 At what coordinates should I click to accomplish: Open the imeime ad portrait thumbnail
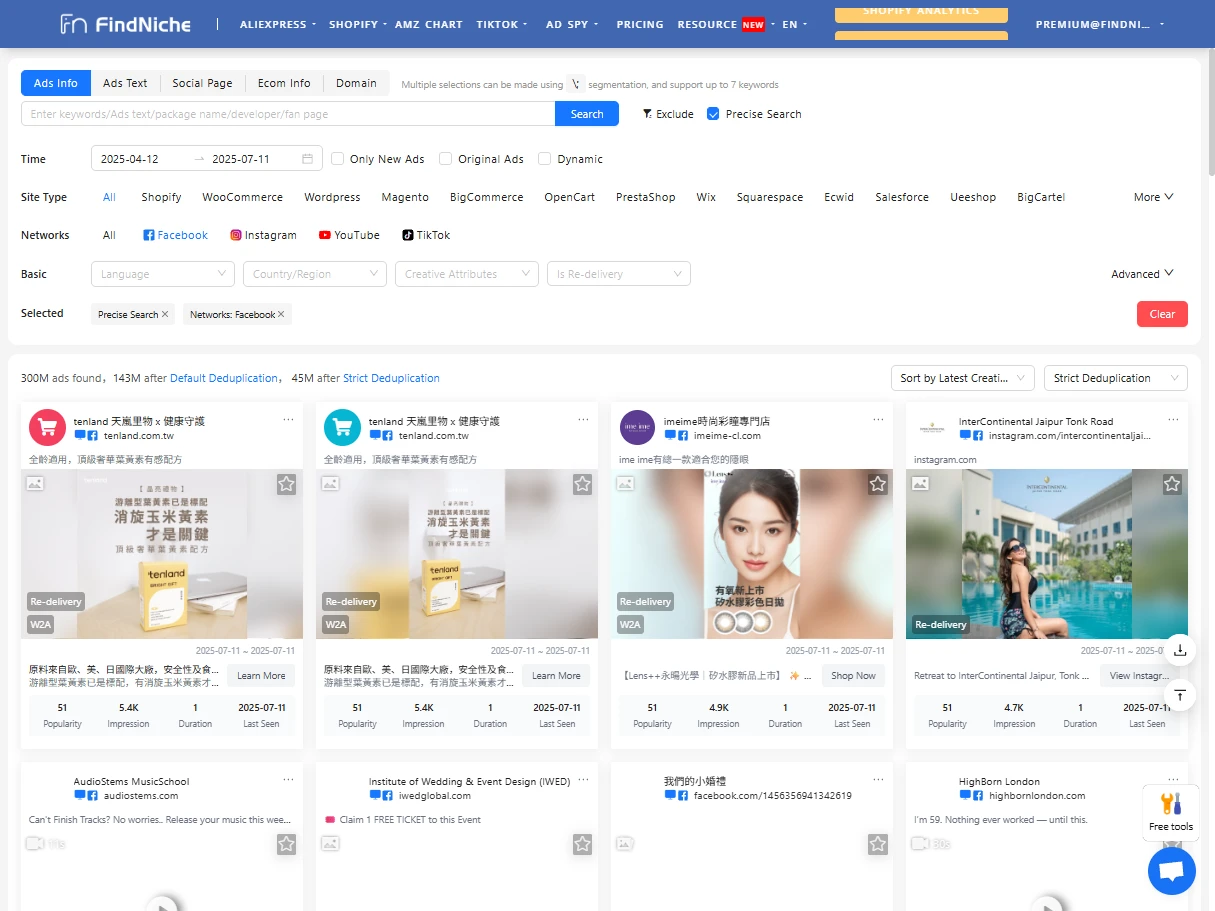[x=752, y=554]
